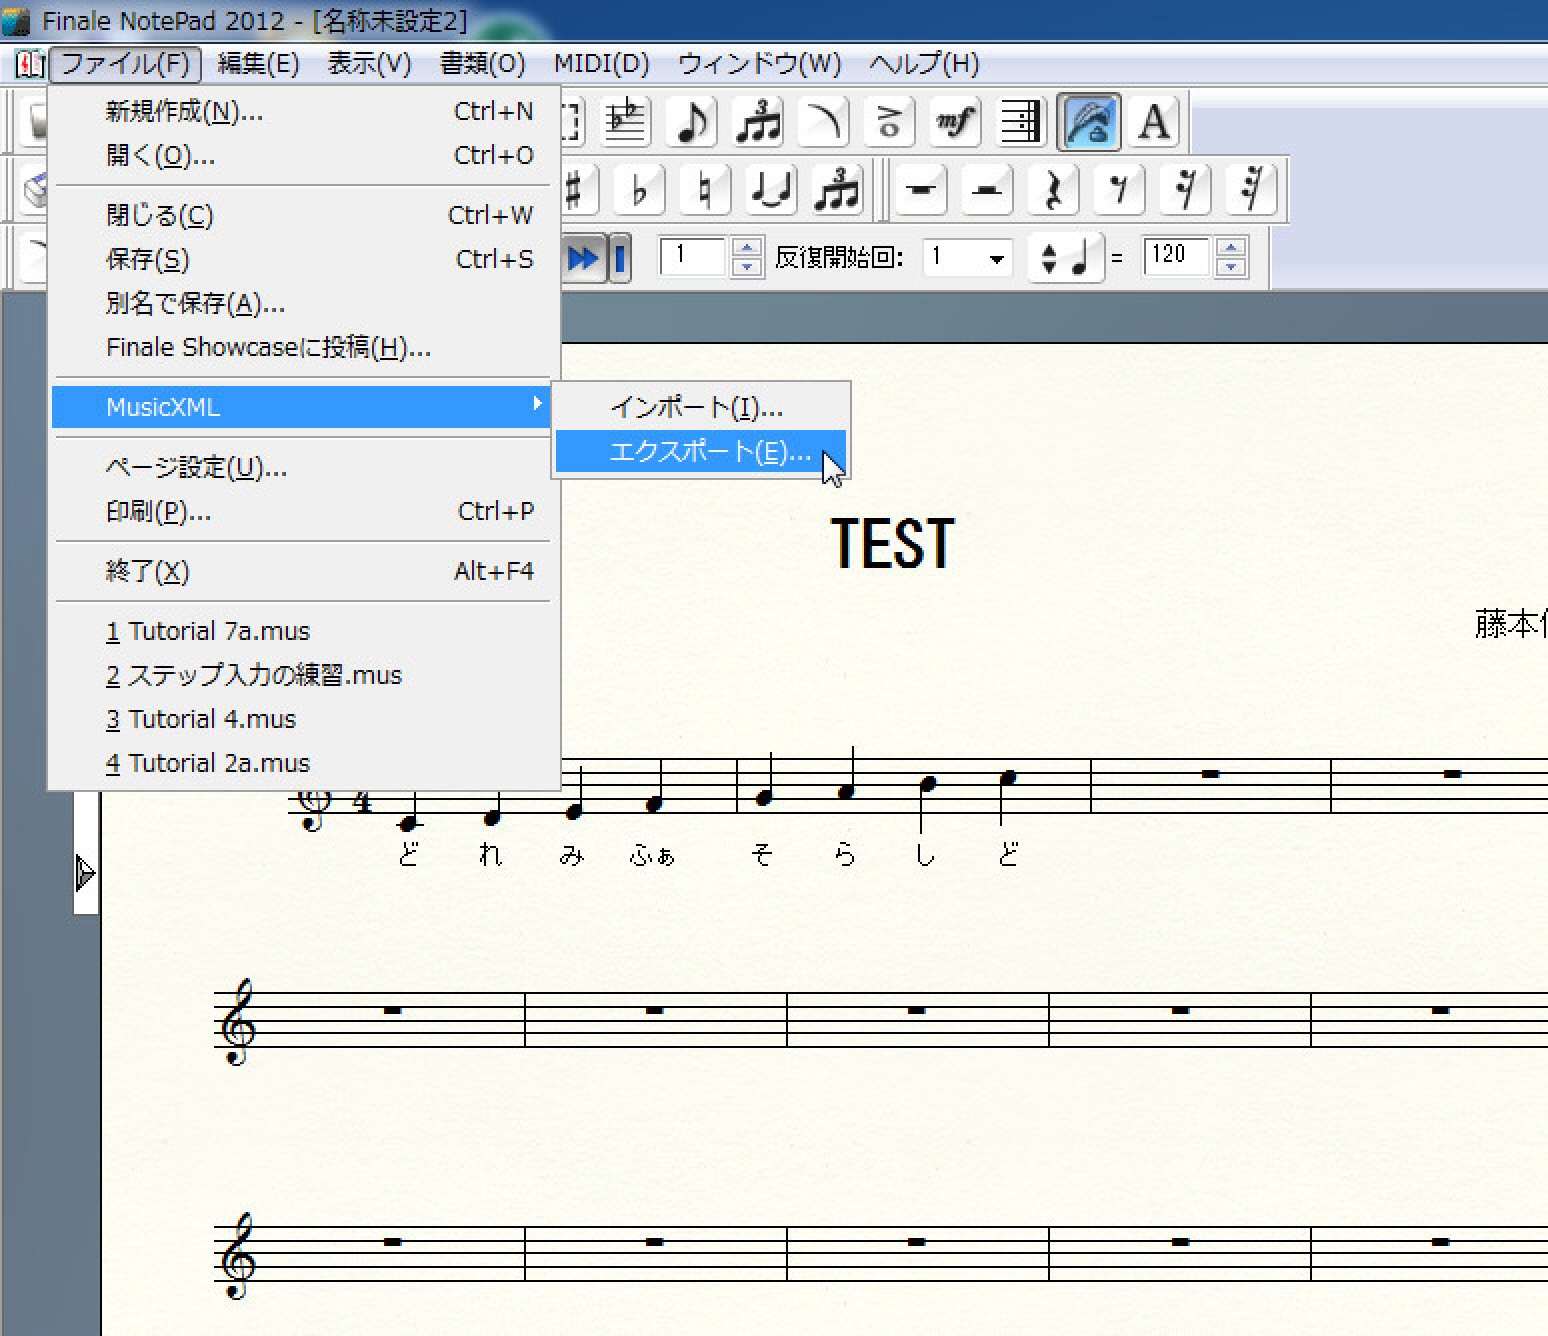This screenshot has height=1336, width=1548.
Task: Choose 新規作成(N)... from File menu
Action: [302, 111]
